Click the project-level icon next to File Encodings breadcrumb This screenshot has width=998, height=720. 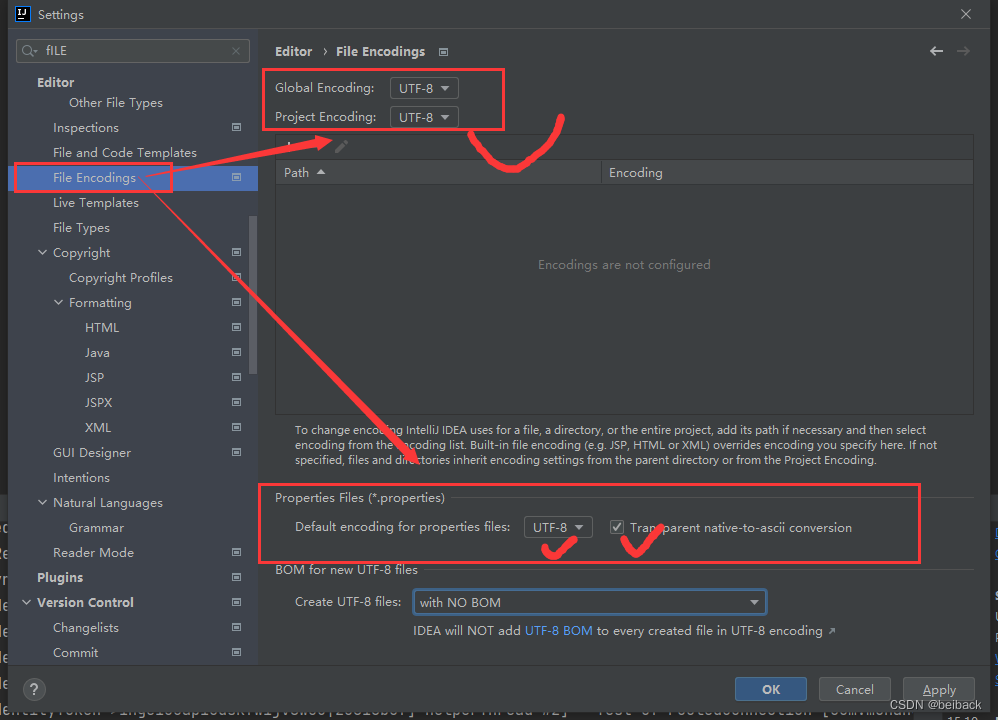click(444, 52)
